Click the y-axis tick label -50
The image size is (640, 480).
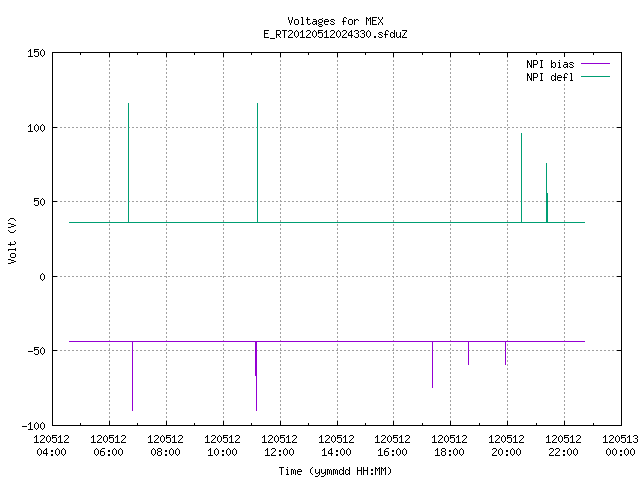[x=36, y=351]
